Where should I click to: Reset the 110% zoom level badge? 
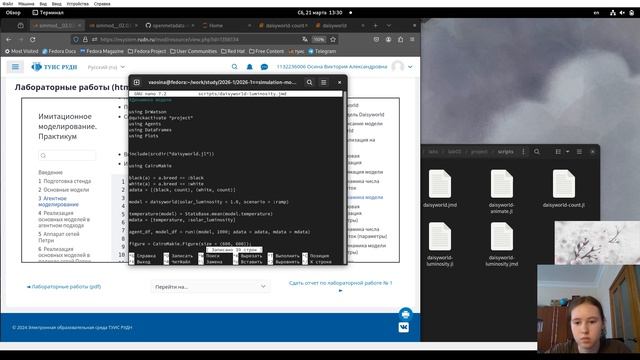(319, 40)
